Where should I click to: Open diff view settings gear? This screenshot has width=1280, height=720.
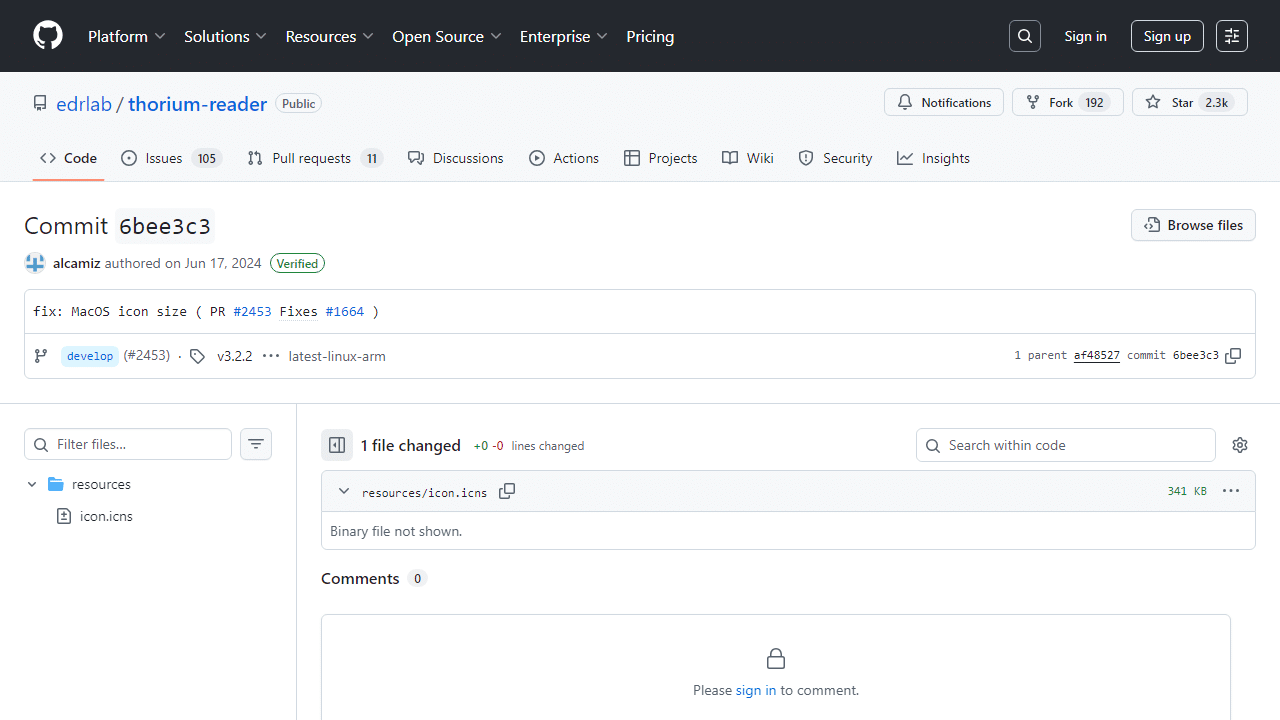click(x=1240, y=445)
